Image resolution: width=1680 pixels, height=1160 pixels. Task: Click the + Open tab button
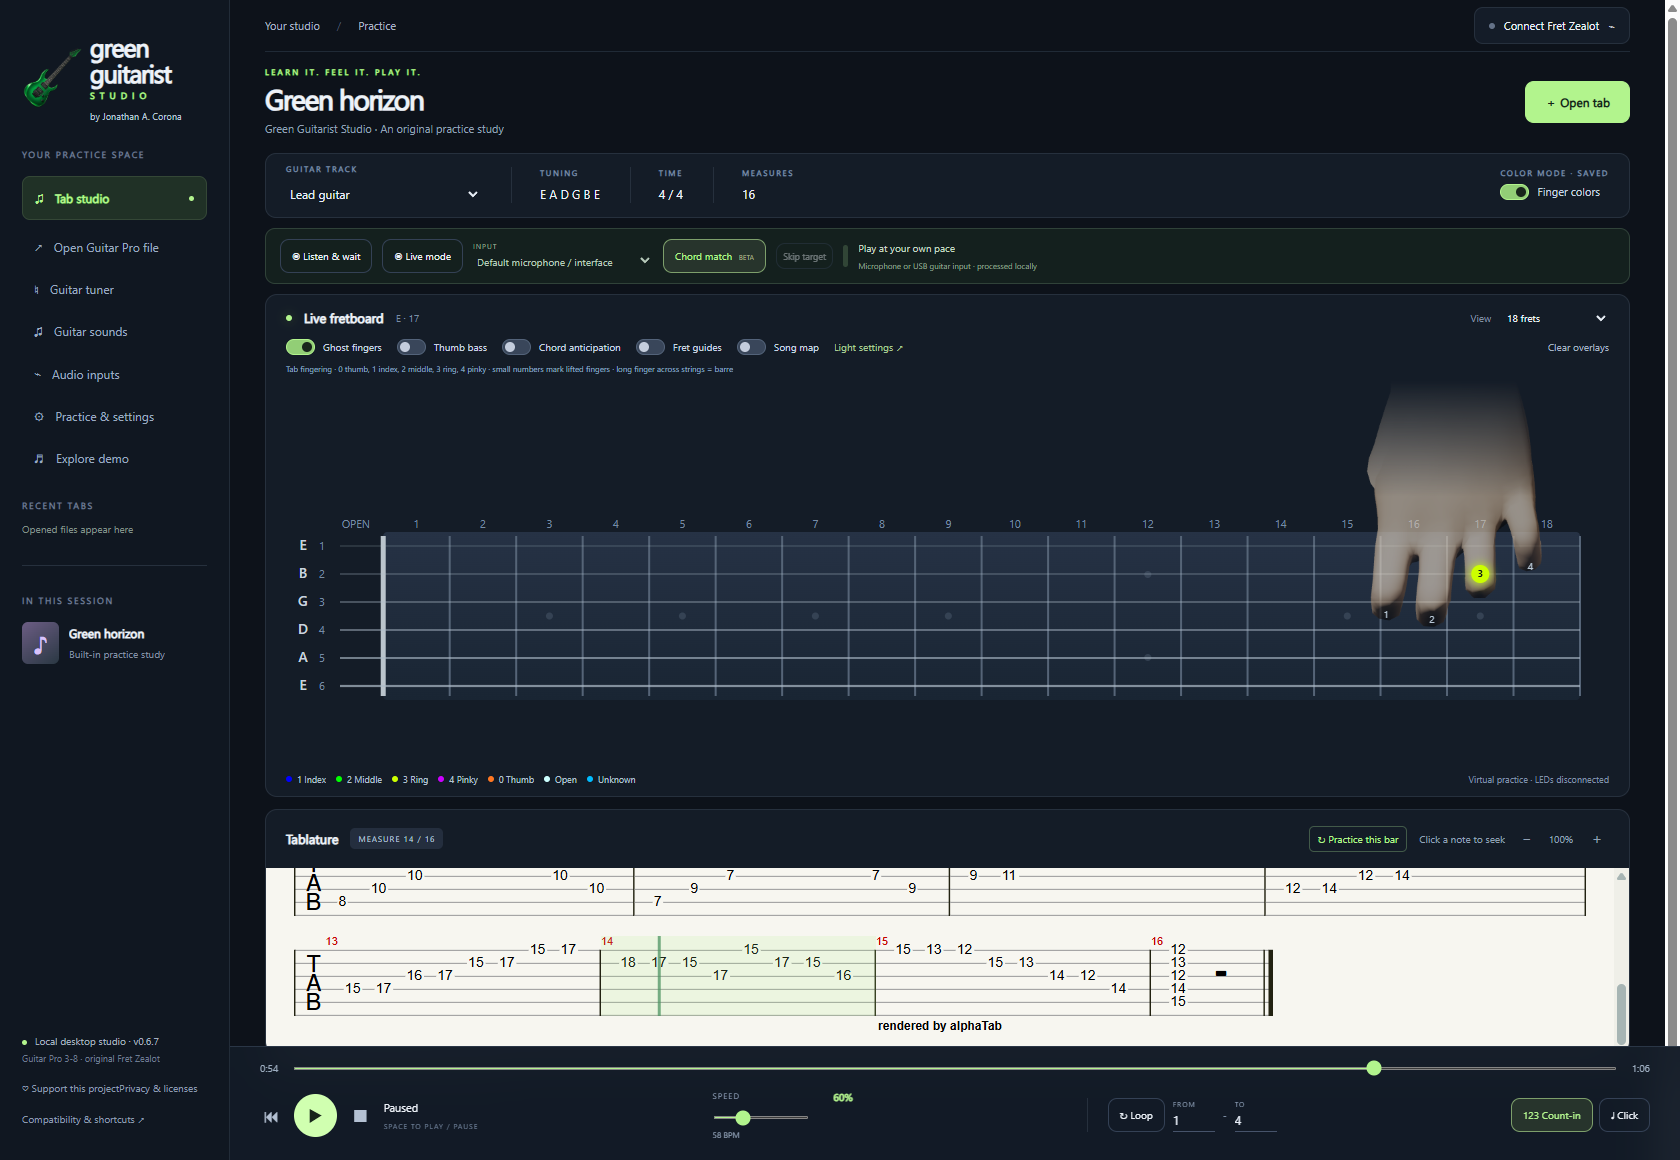pyautogui.click(x=1577, y=102)
